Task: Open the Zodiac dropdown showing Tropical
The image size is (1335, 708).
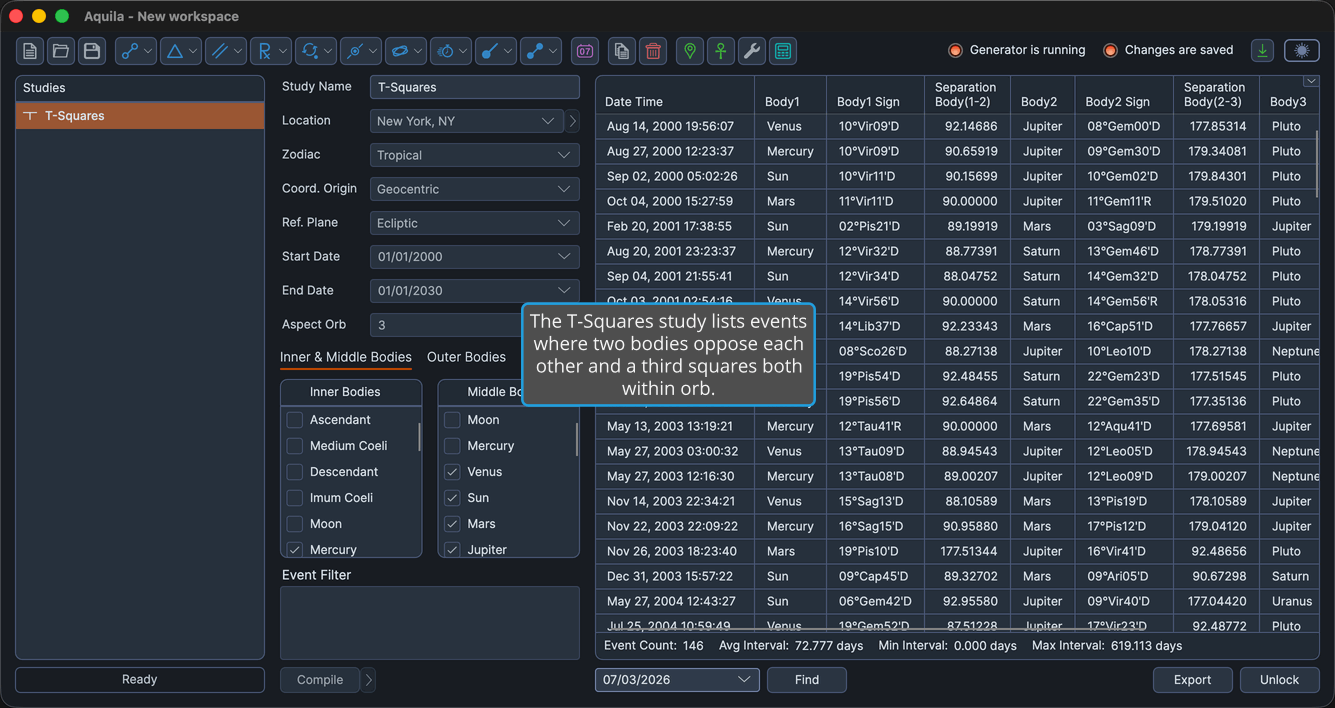Action: point(475,155)
